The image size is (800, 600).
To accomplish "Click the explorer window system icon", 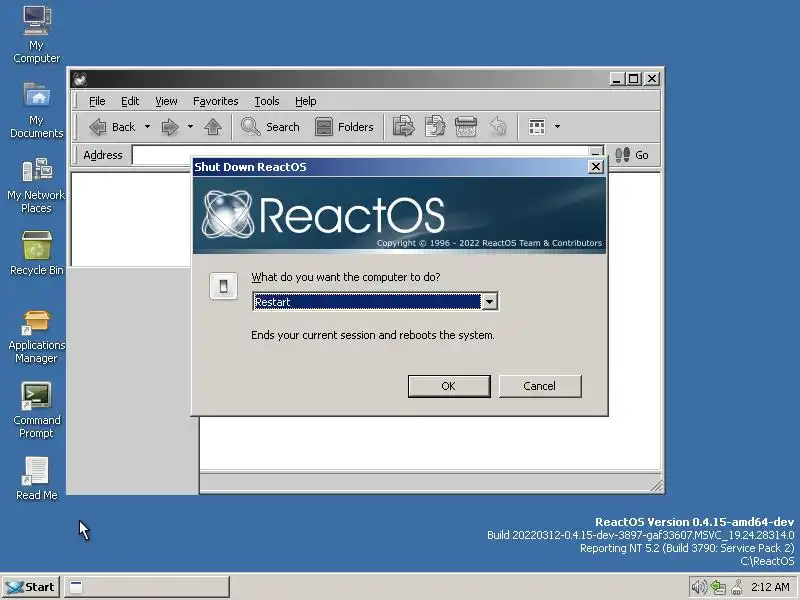I will [80, 79].
